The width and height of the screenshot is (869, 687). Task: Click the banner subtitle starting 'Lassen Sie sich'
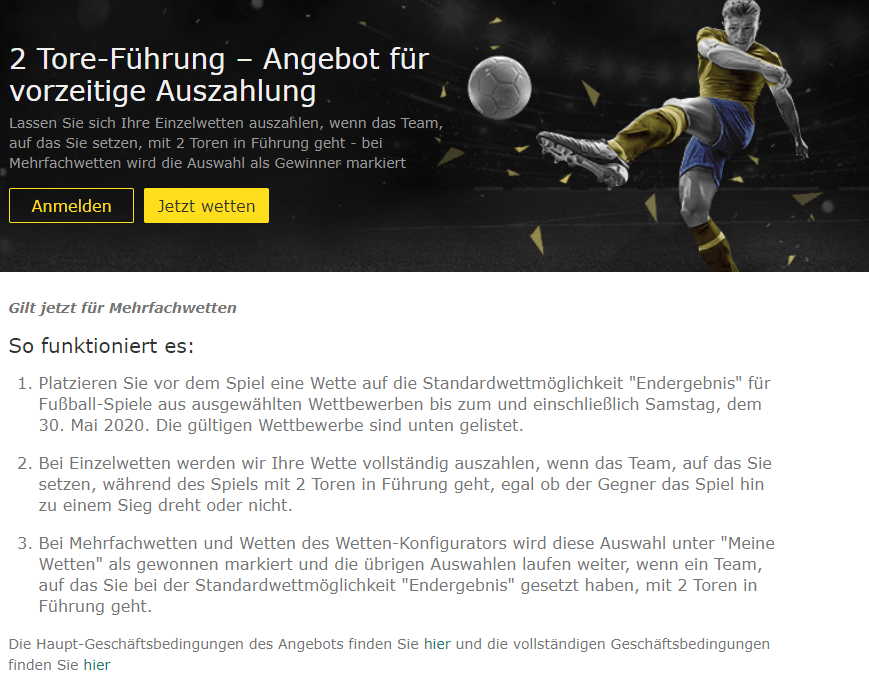pyautogui.click(x=226, y=143)
